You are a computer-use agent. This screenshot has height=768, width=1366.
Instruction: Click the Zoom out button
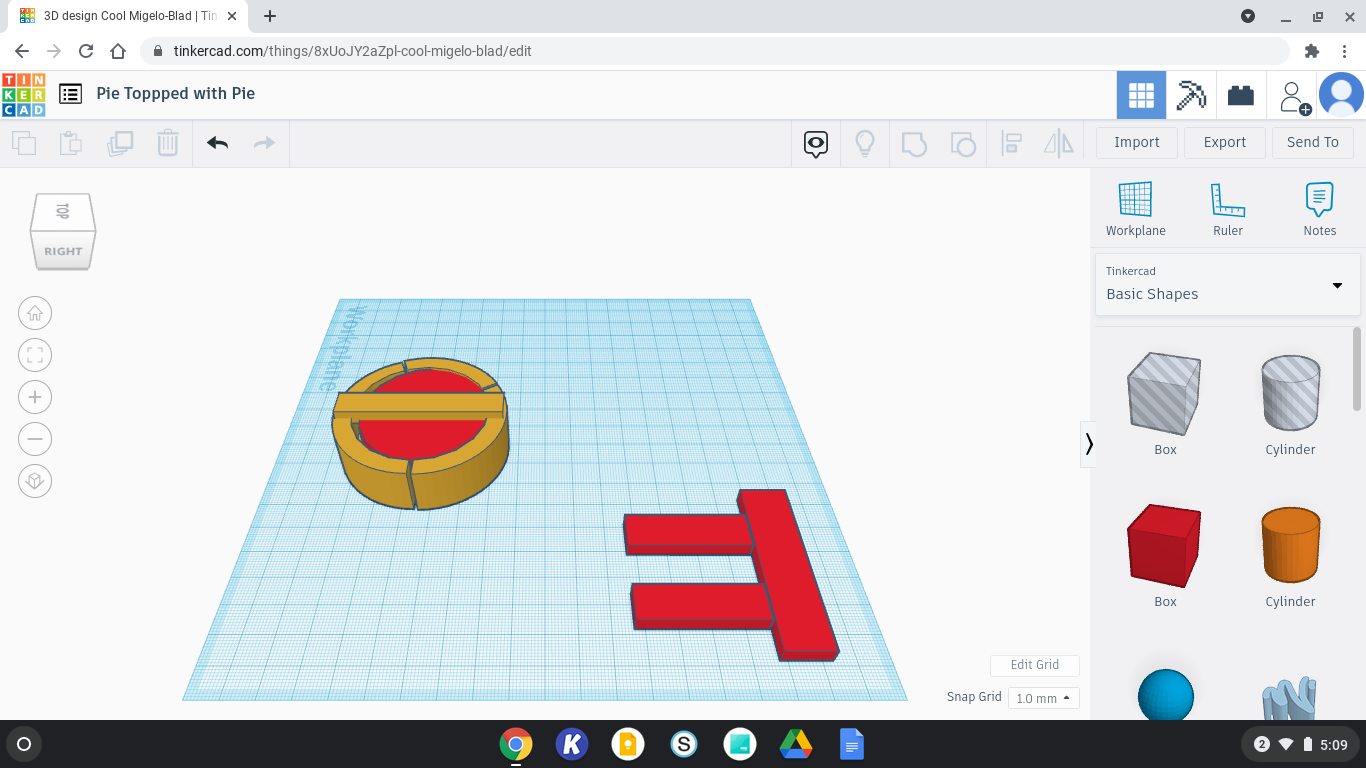click(35, 439)
